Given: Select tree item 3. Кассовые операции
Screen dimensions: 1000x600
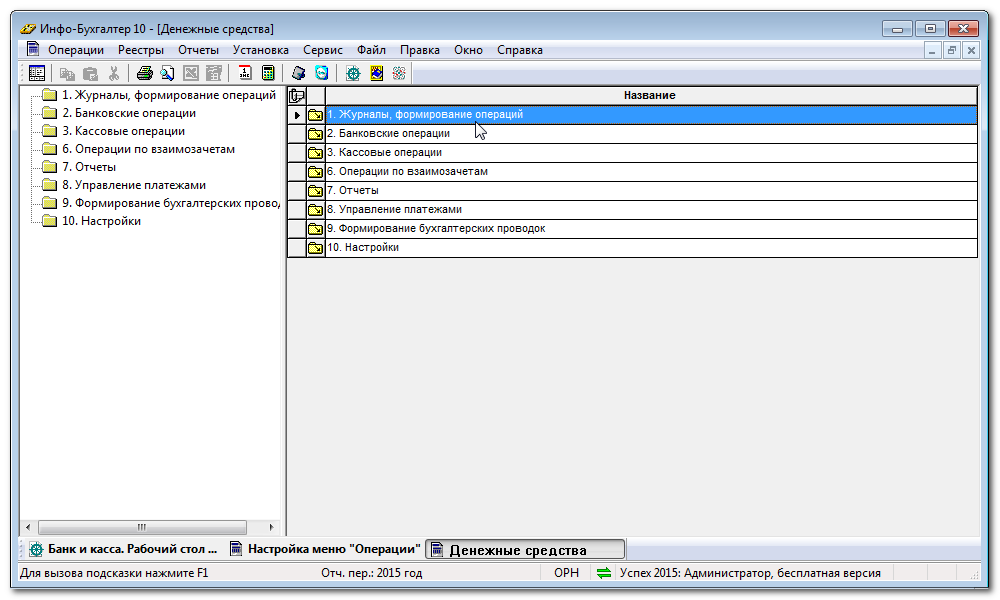Looking at the screenshot, I should coord(124,131).
